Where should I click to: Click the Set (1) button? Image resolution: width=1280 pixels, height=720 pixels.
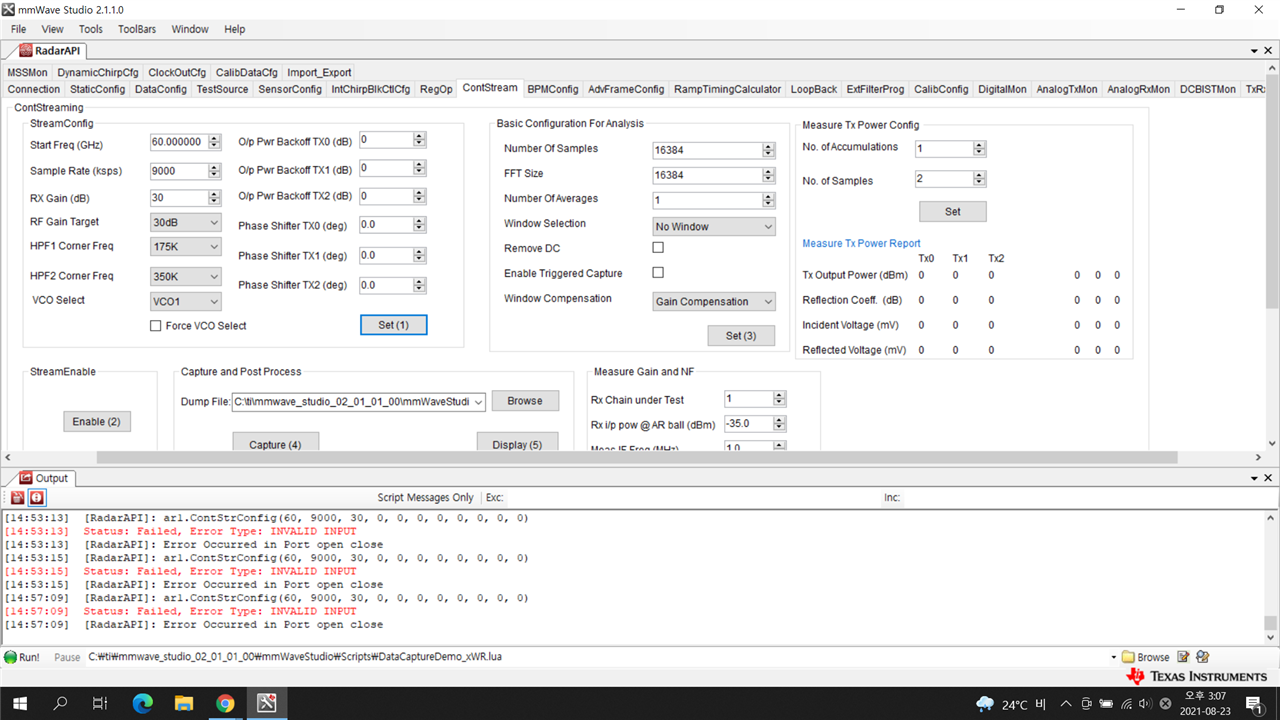coord(394,325)
